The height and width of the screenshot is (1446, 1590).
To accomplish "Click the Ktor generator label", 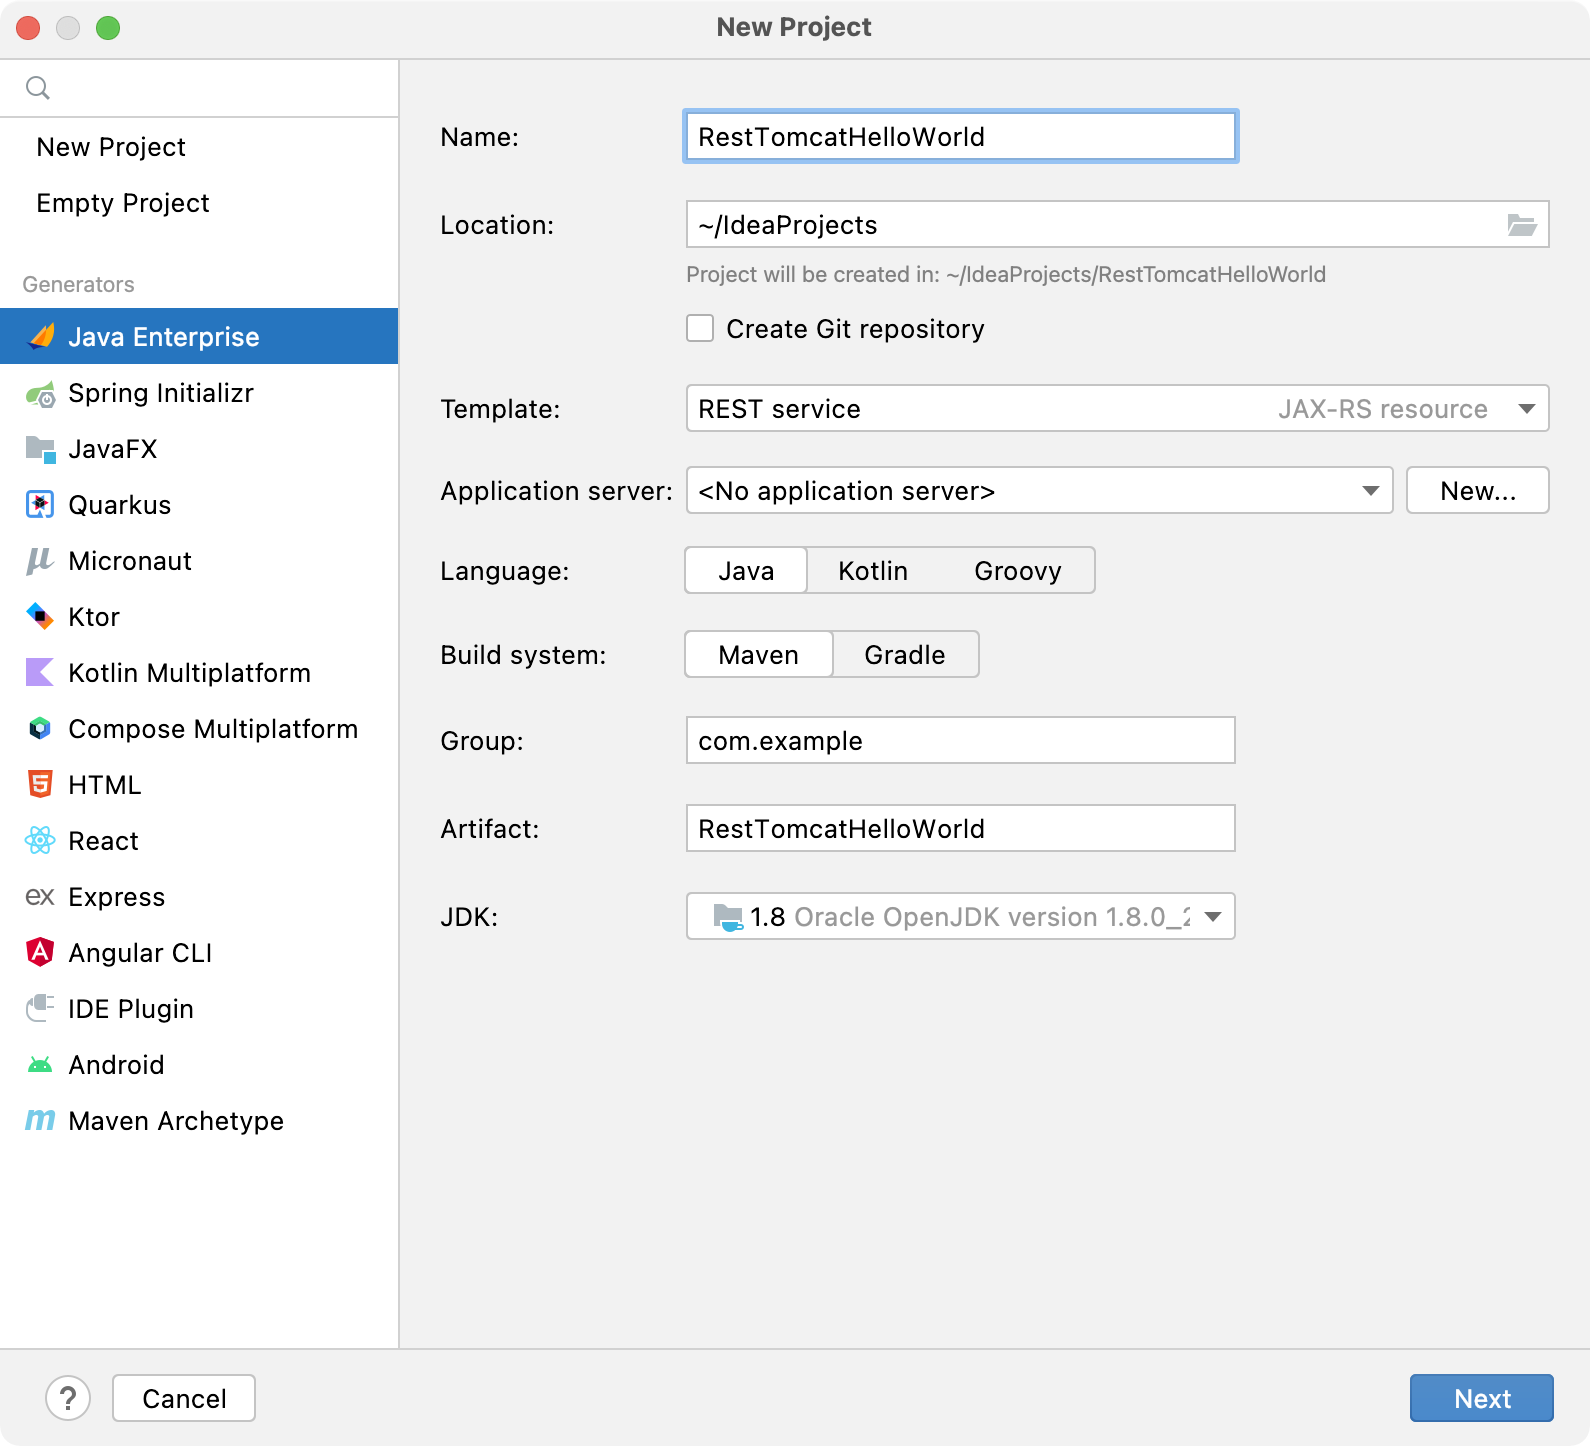I will pyautogui.click(x=94, y=617).
